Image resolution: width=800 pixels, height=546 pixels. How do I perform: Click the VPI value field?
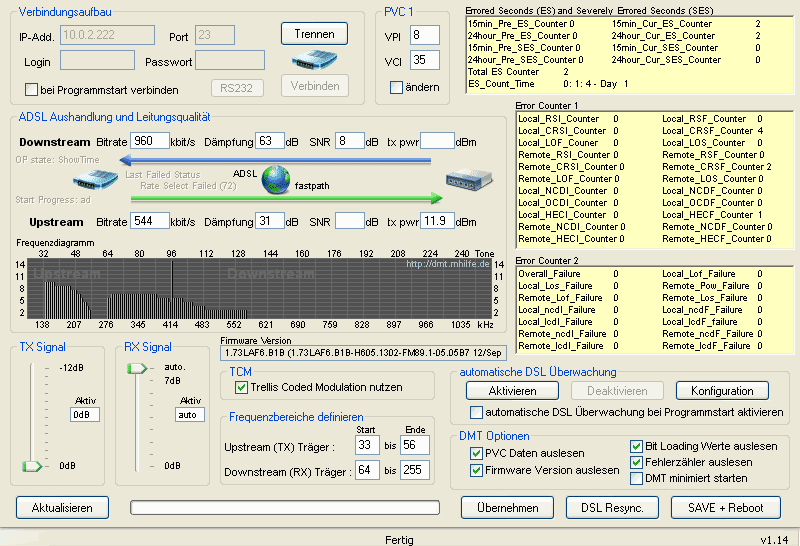tap(424, 35)
